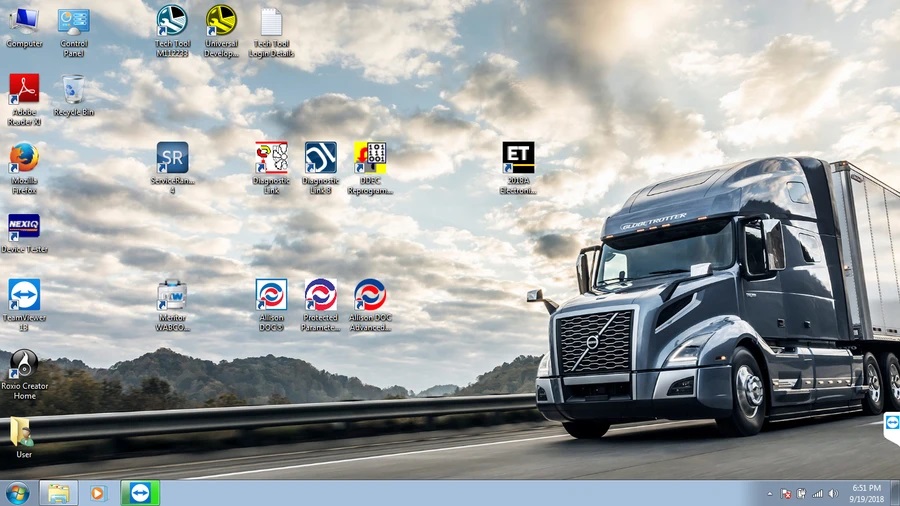Select the yellow Universal Development desktop icon
The width and height of the screenshot is (900, 506).
point(221,21)
